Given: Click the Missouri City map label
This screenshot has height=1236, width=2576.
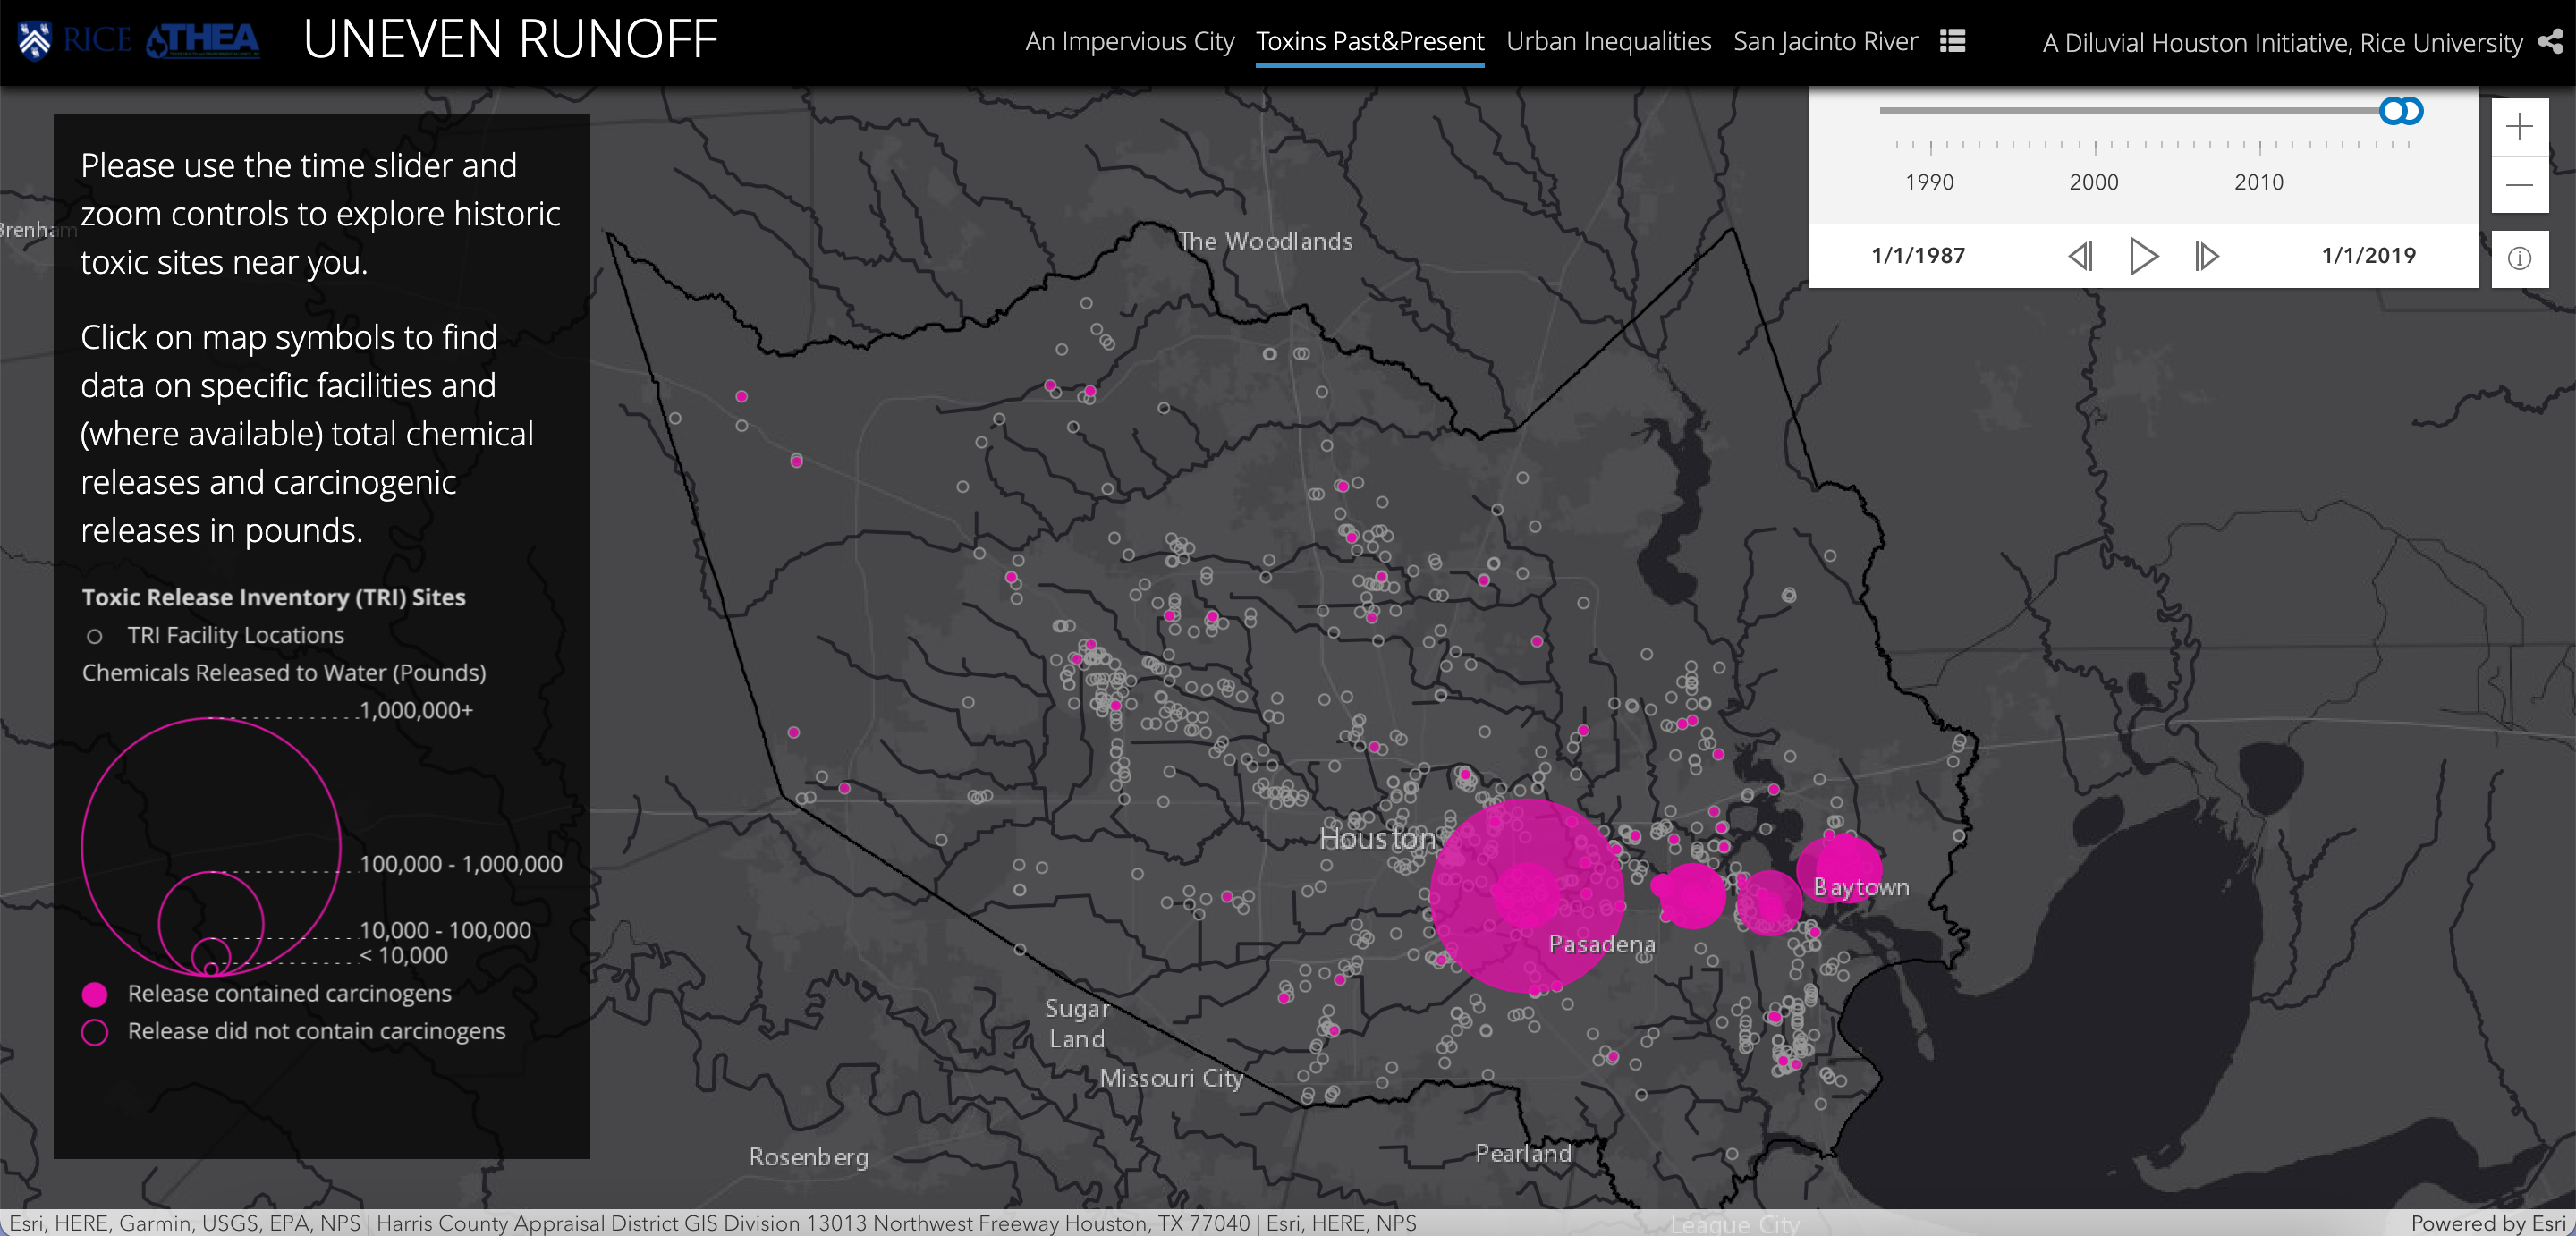Looking at the screenshot, I should click(1172, 1078).
